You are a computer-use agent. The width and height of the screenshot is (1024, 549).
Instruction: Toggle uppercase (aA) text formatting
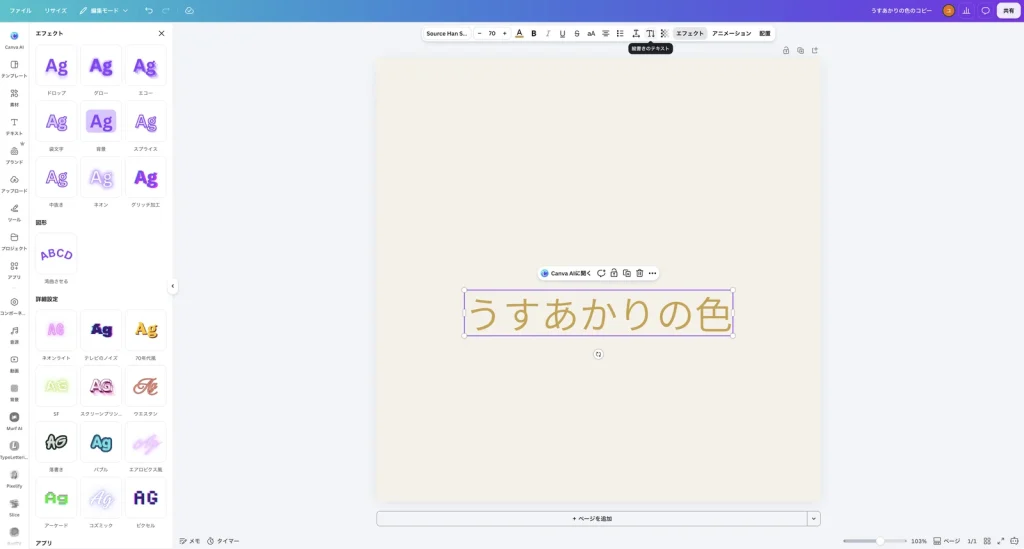click(591, 33)
